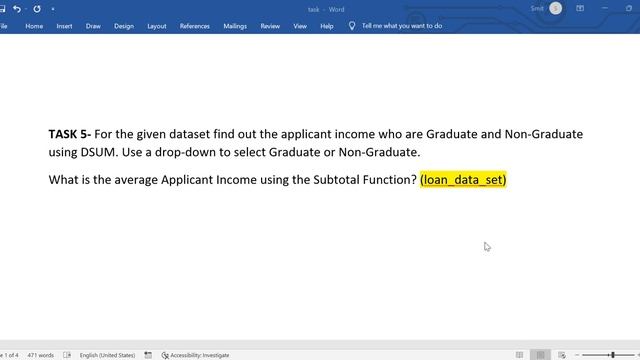Click the Smit account name
The width and height of the screenshot is (640, 360).
click(x=537, y=9)
